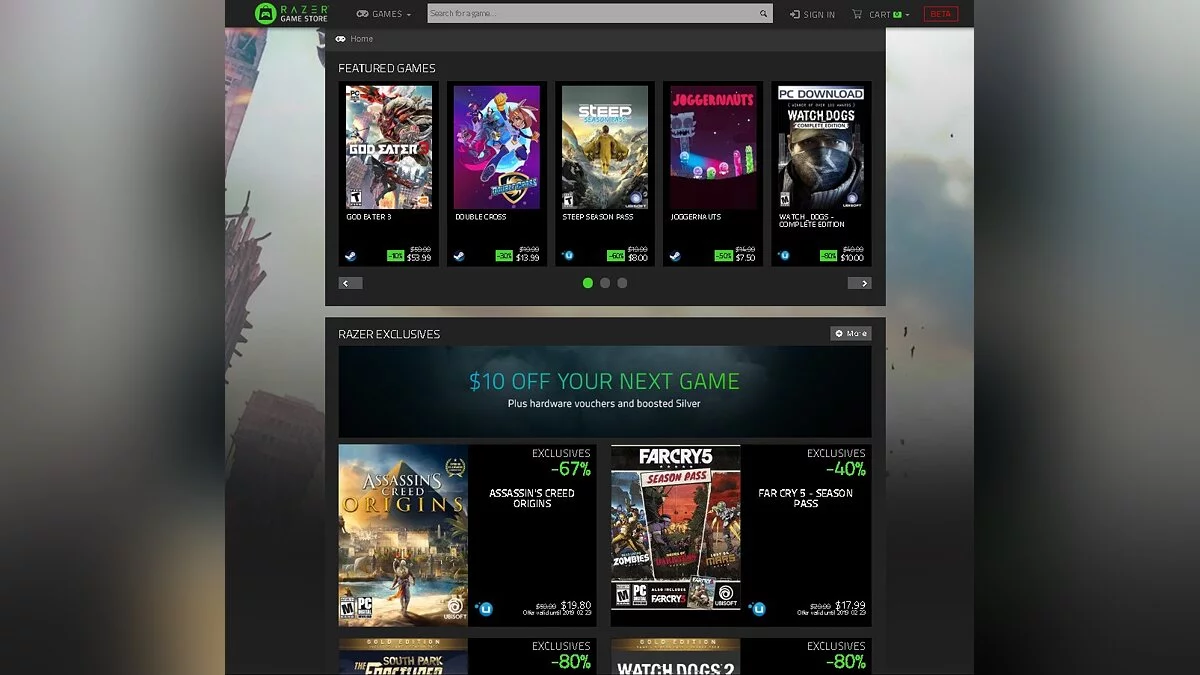Click the Razer Game Store logo
This screenshot has width=1200, height=675.
click(x=291, y=13)
